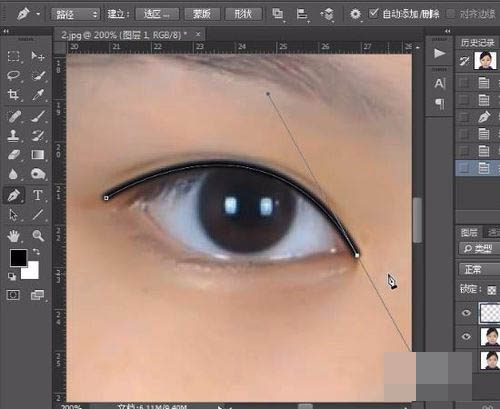The height and width of the screenshot is (409, 500).
Task: Switch to 2.jpg document tab
Action: [124, 35]
